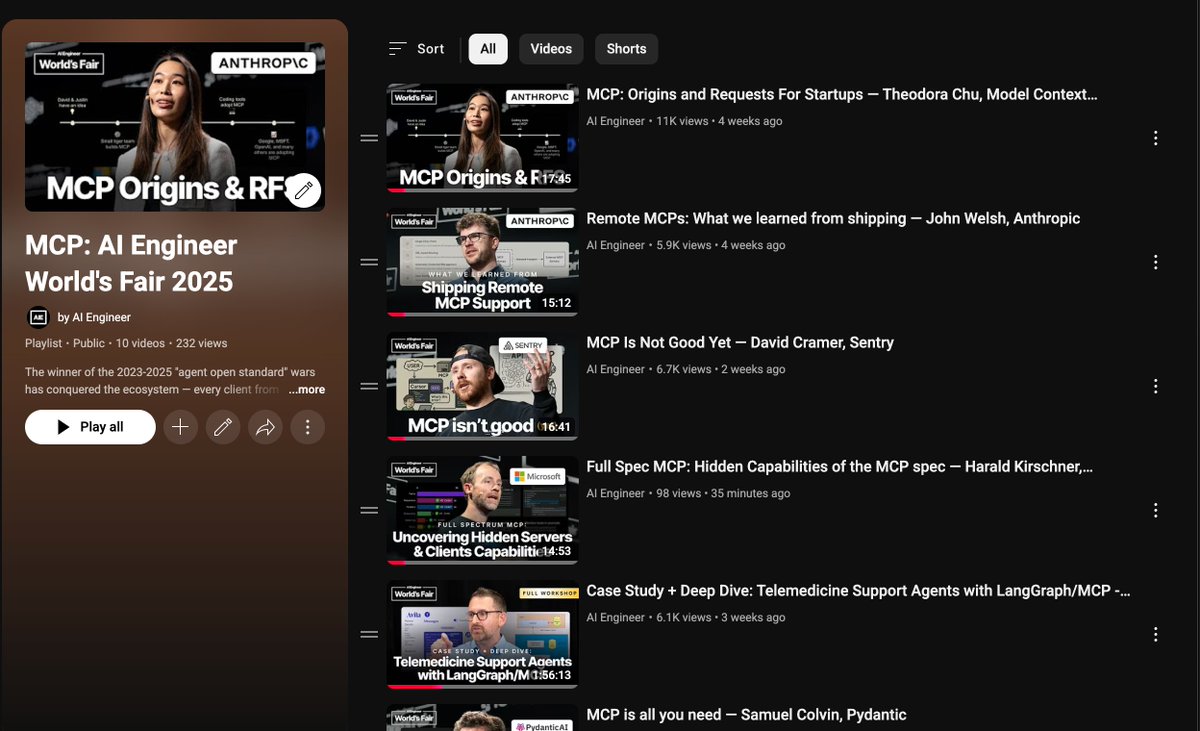Open title 'MCP Is Not Good Yet — David Cramer'
Screen dimensions: 1200x731
[740, 343]
